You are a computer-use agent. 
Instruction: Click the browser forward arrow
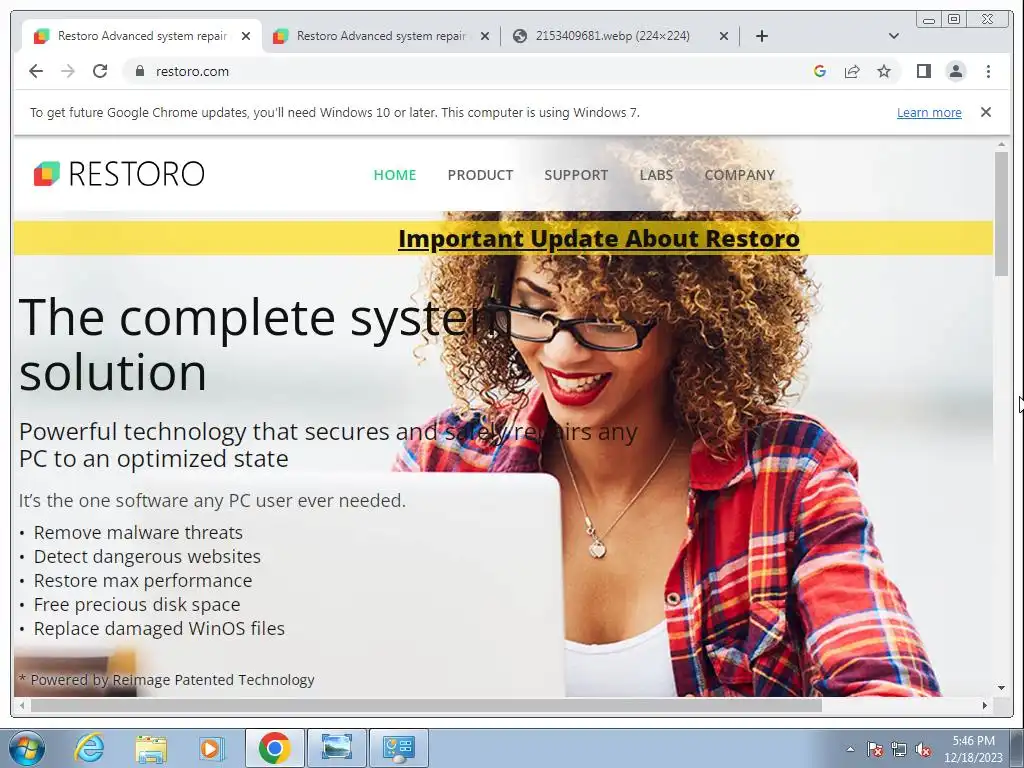68,71
